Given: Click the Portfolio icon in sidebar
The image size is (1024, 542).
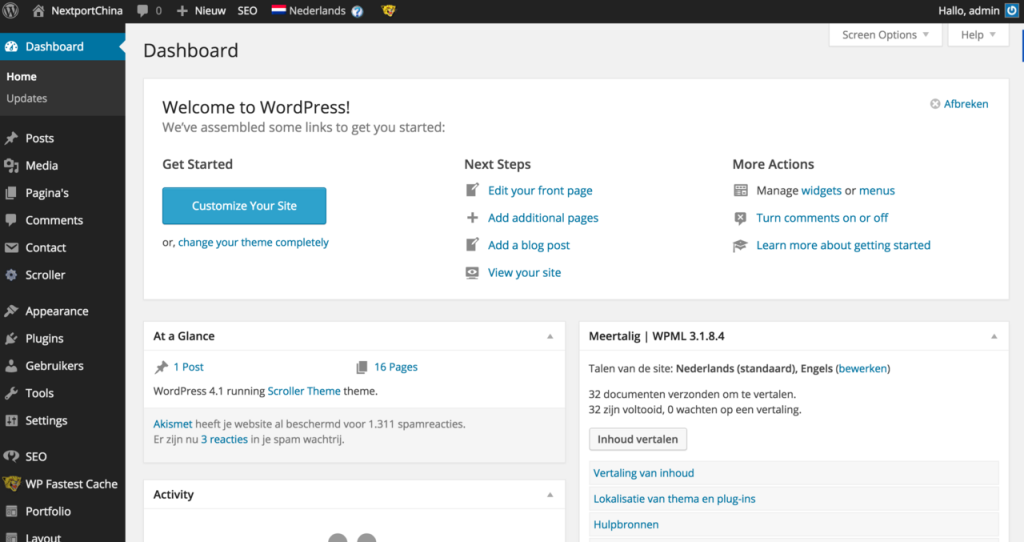Looking at the screenshot, I should point(11,511).
